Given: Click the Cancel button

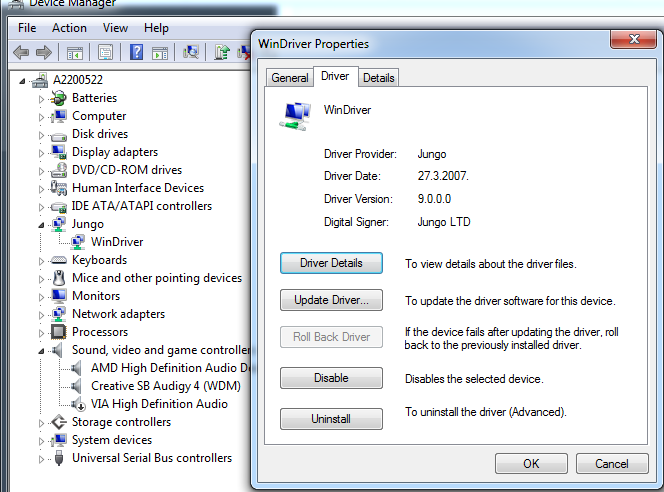Looking at the screenshot, I should 612,464.
